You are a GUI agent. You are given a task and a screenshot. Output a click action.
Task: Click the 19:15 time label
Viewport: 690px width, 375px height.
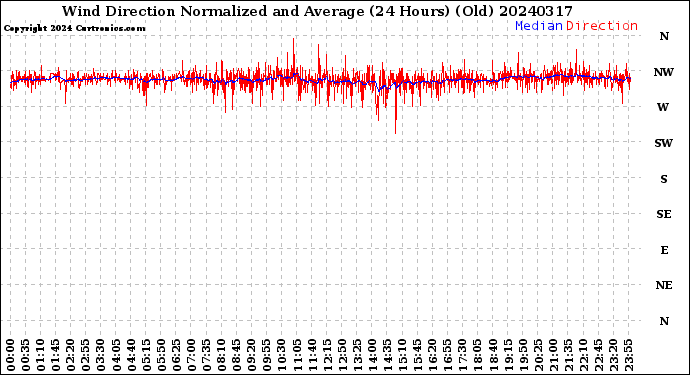(508, 355)
